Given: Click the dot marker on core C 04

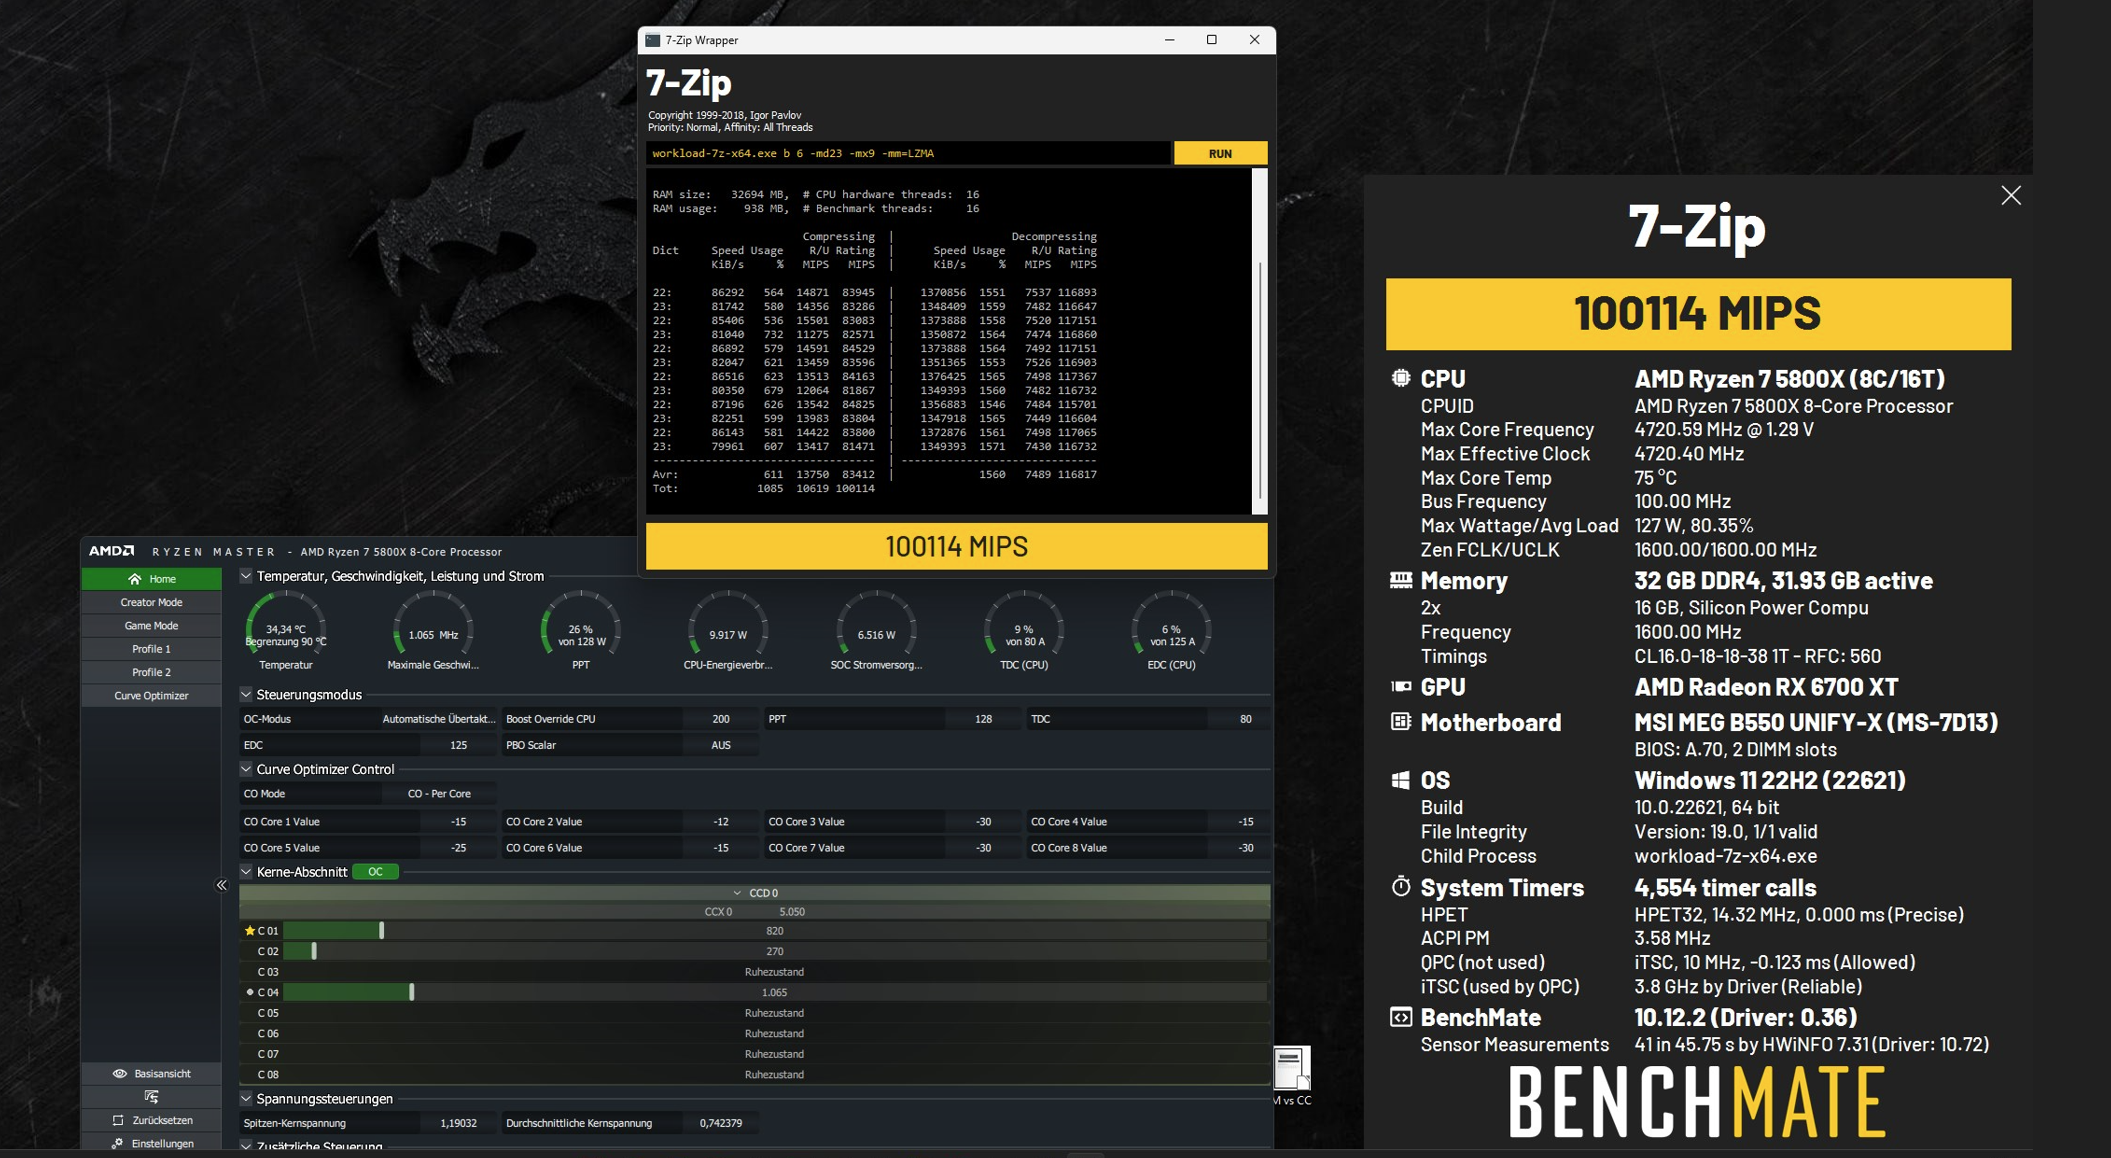Looking at the screenshot, I should click(249, 992).
